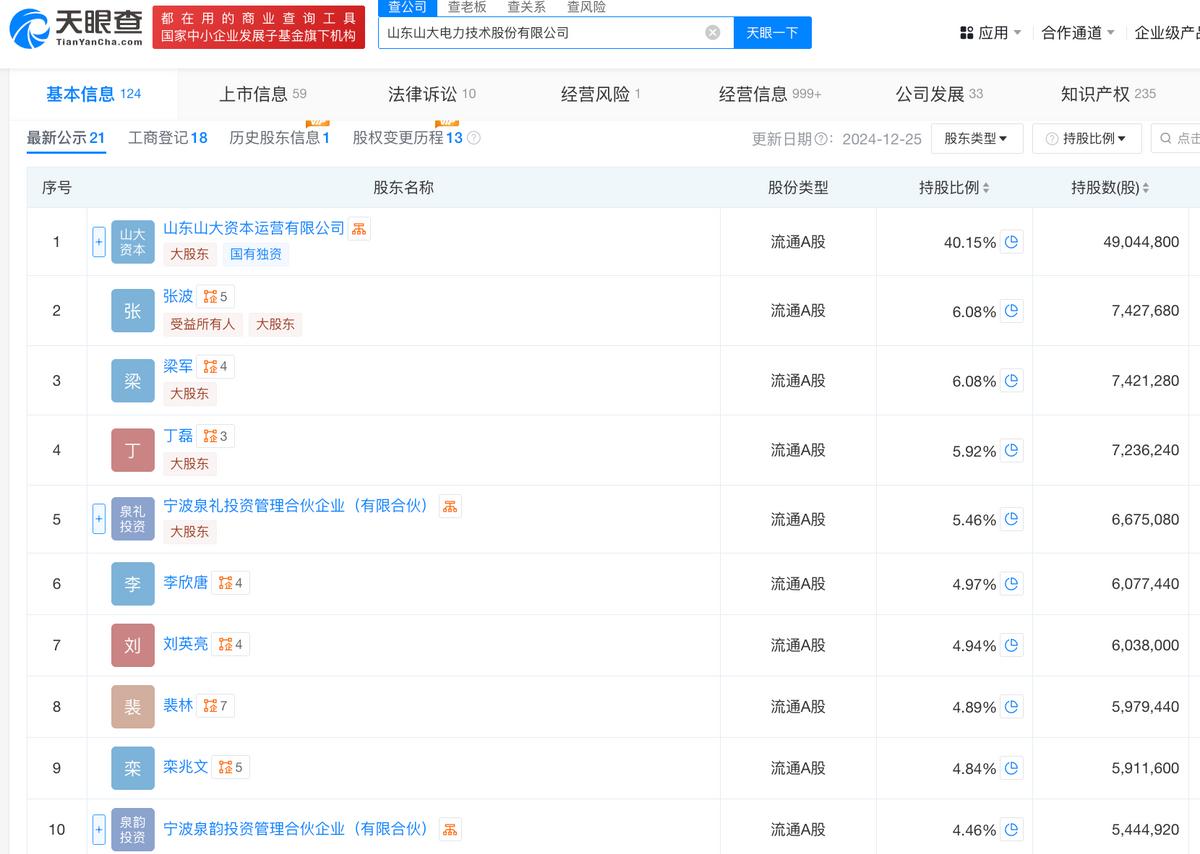This screenshot has height=854, width=1200.
Task: Sort by 持股数(股) column header
Action: (x=1110, y=187)
